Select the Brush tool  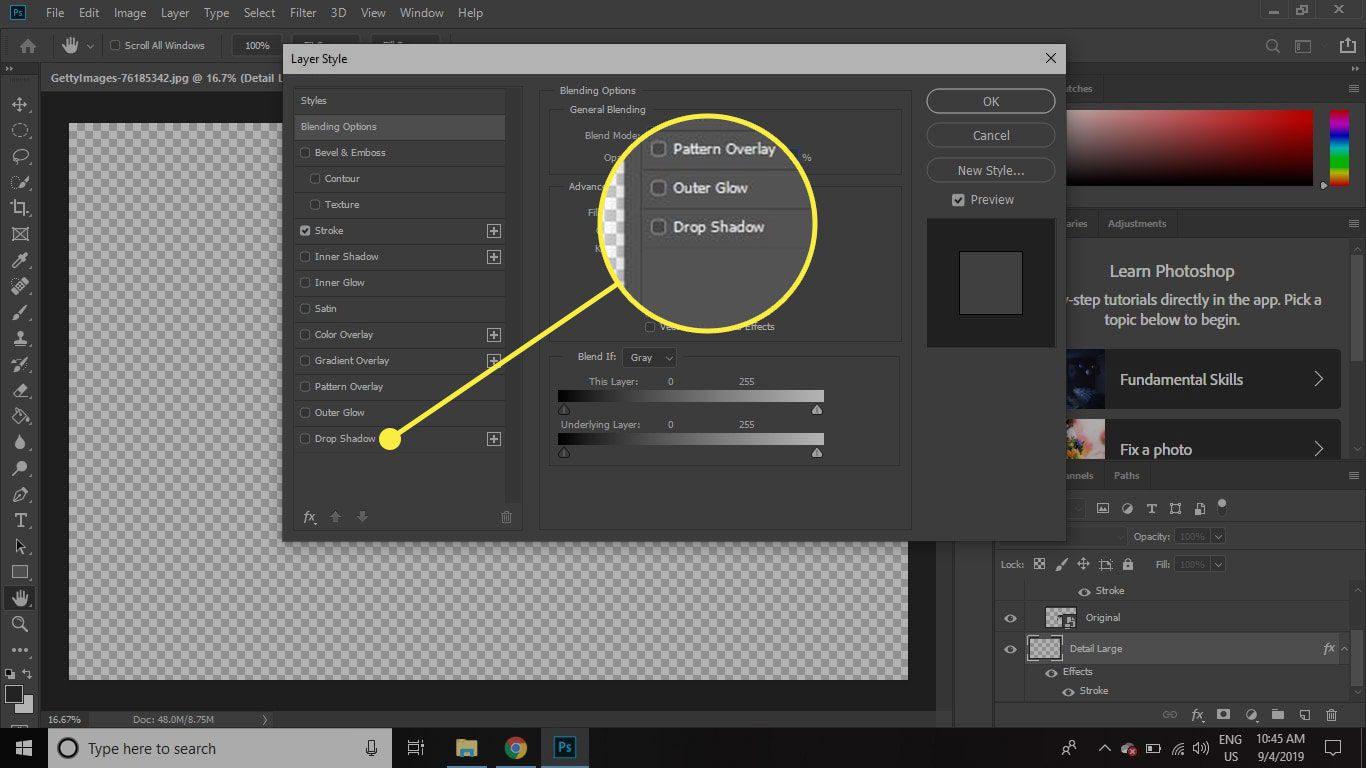[x=19, y=312]
